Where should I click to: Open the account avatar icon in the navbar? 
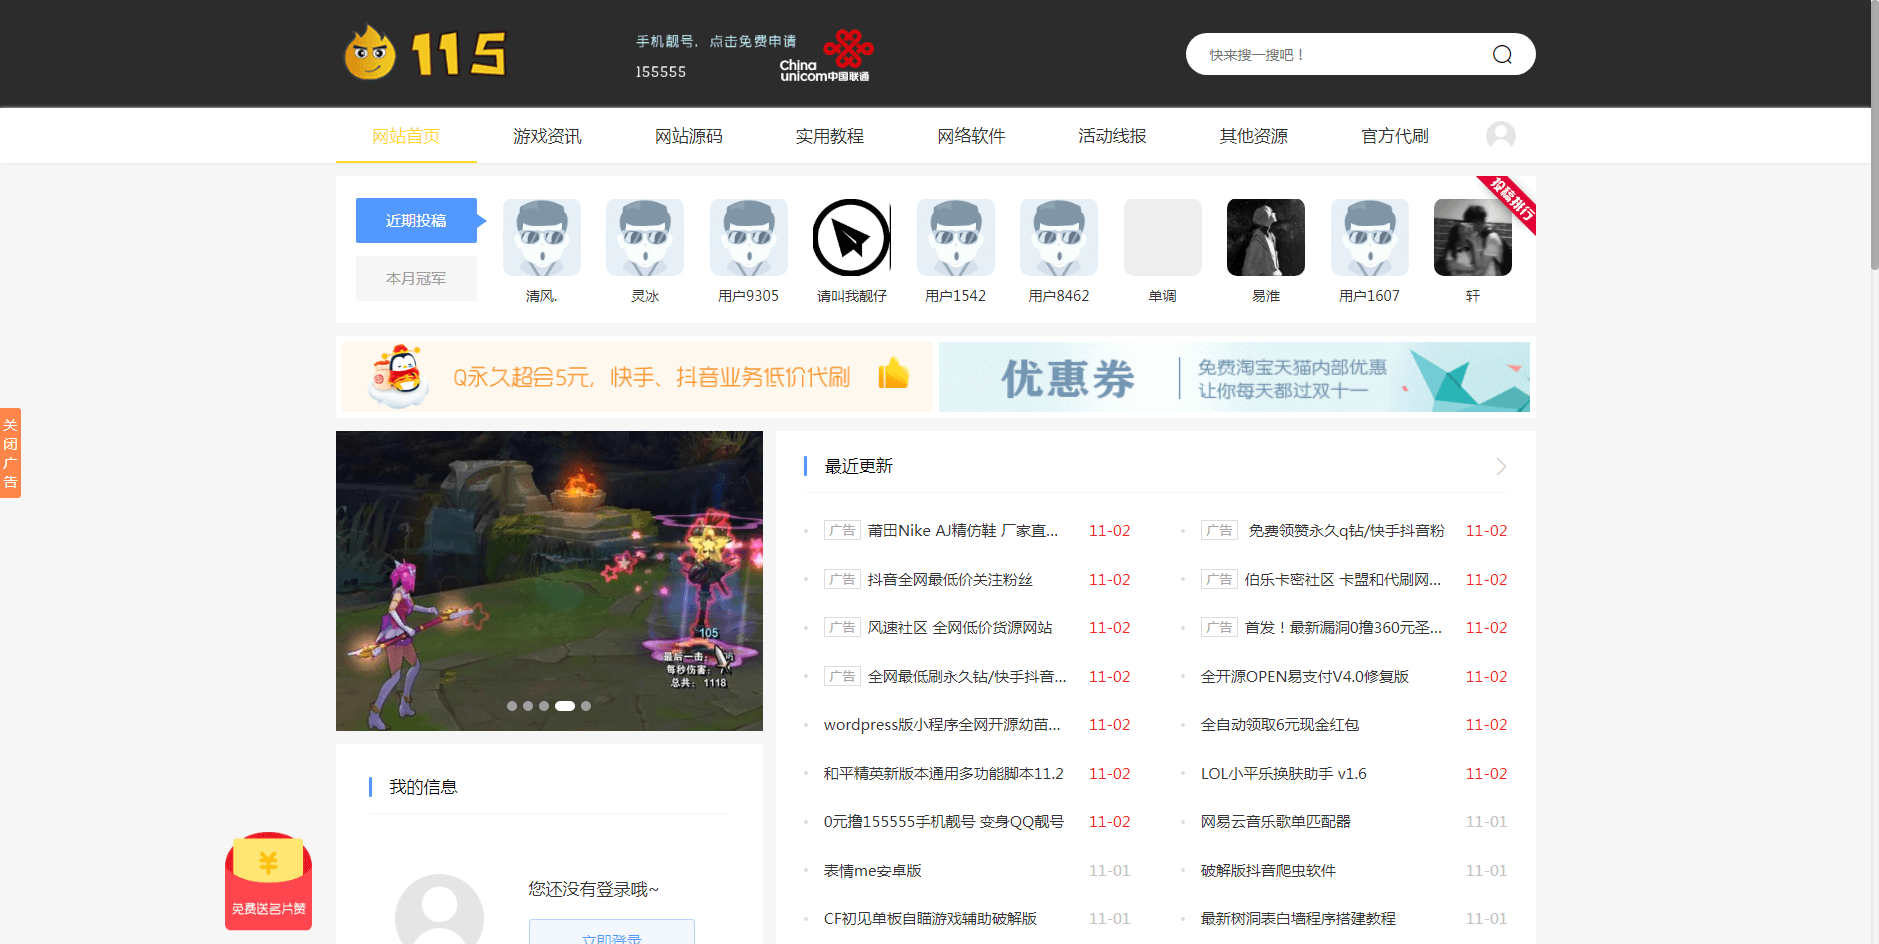(x=1499, y=136)
